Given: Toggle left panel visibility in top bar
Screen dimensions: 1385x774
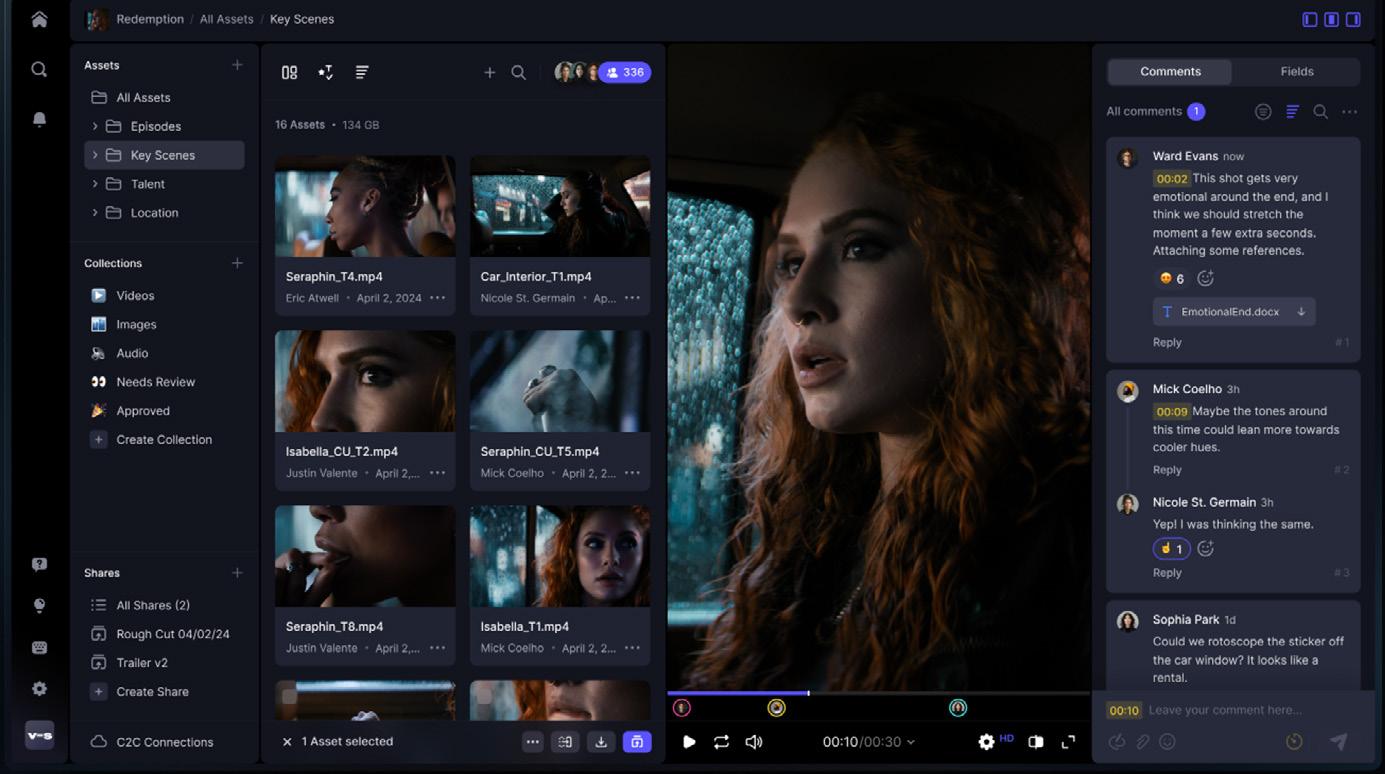Looking at the screenshot, I should click(x=1310, y=19).
